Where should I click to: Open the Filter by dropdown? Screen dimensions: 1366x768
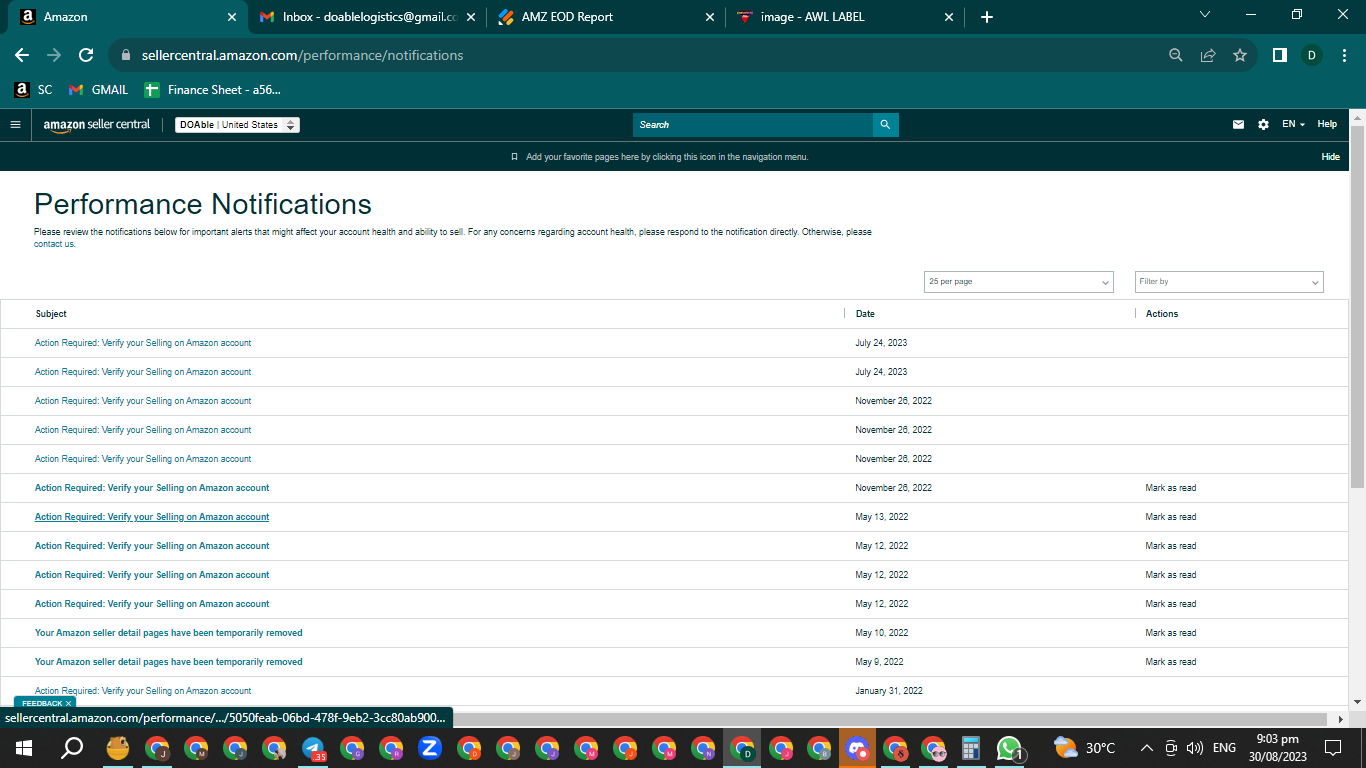pos(1229,282)
